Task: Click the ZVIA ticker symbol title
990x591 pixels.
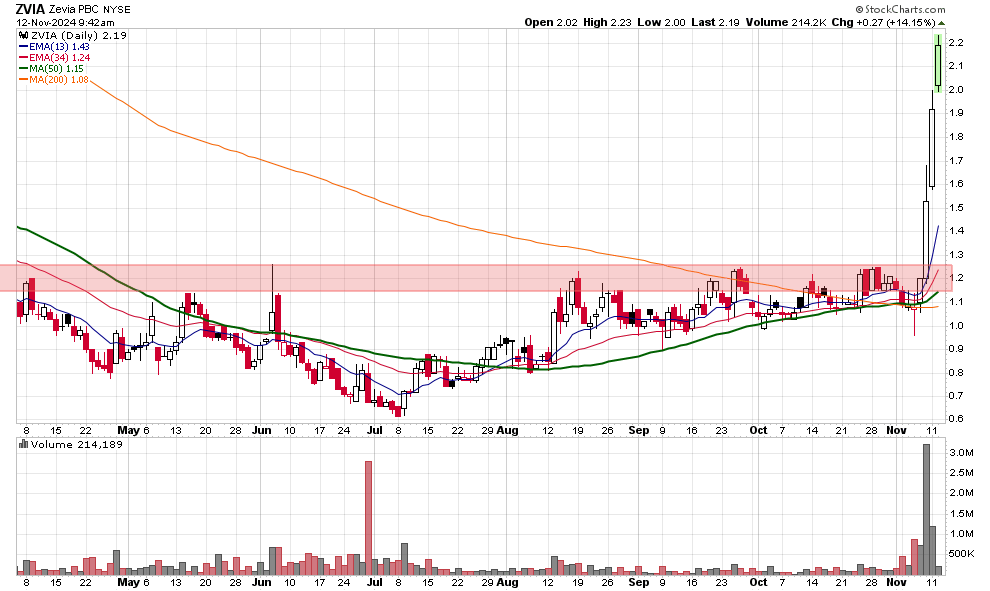Action: point(30,9)
